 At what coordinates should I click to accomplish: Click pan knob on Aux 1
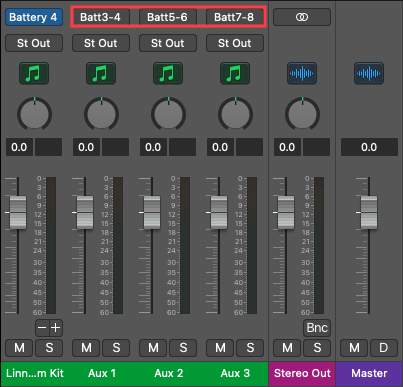(101, 114)
